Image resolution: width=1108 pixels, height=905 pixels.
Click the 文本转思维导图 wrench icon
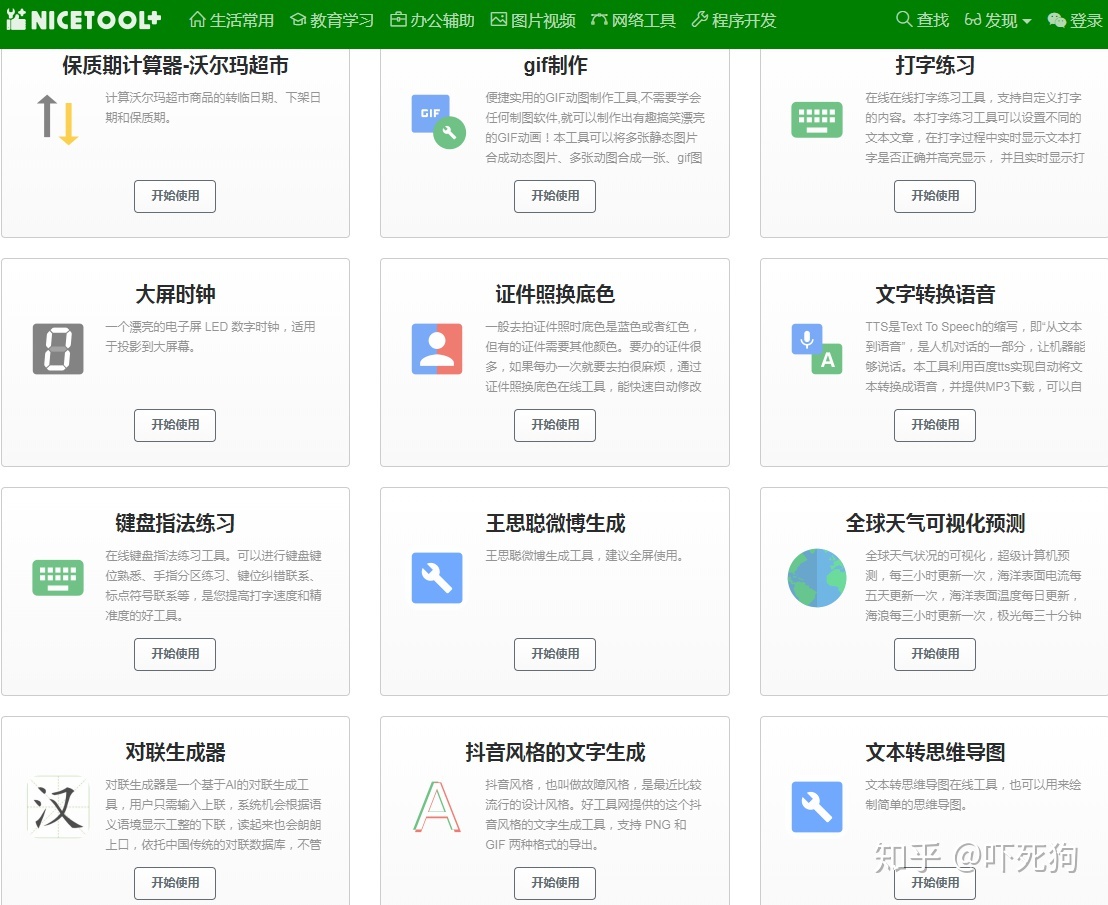(816, 806)
